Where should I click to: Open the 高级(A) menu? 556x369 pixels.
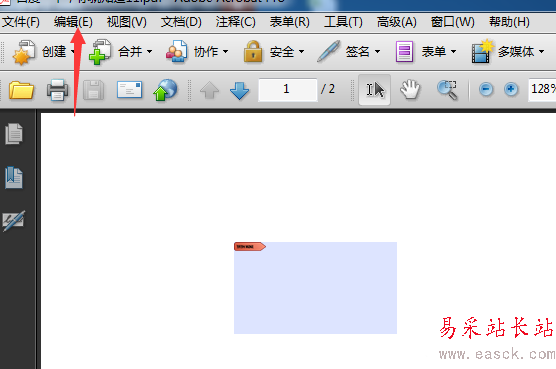coord(396,22)
